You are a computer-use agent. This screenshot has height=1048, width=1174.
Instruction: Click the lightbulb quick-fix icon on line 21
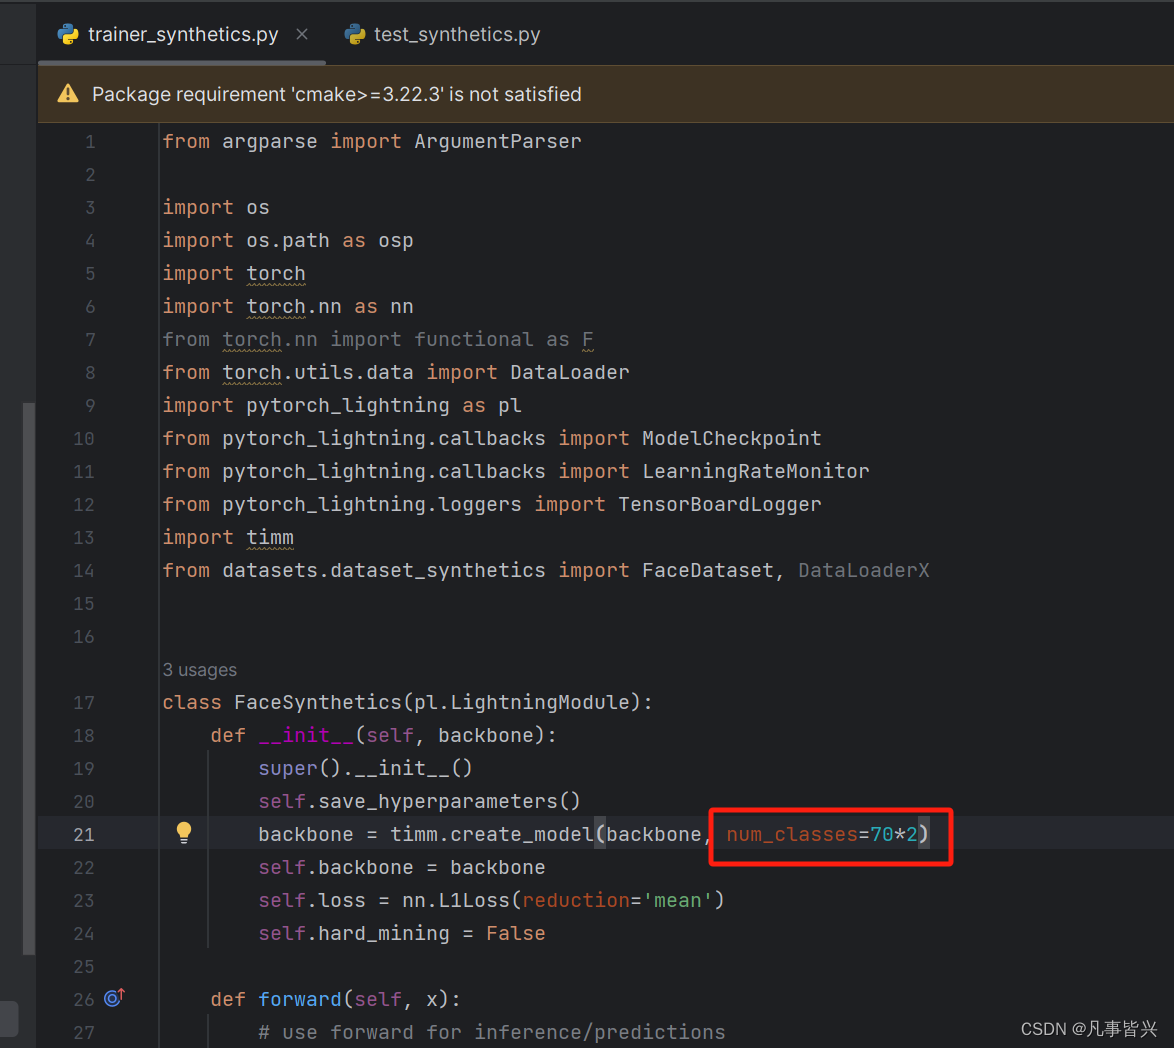[x=184, y=832]
